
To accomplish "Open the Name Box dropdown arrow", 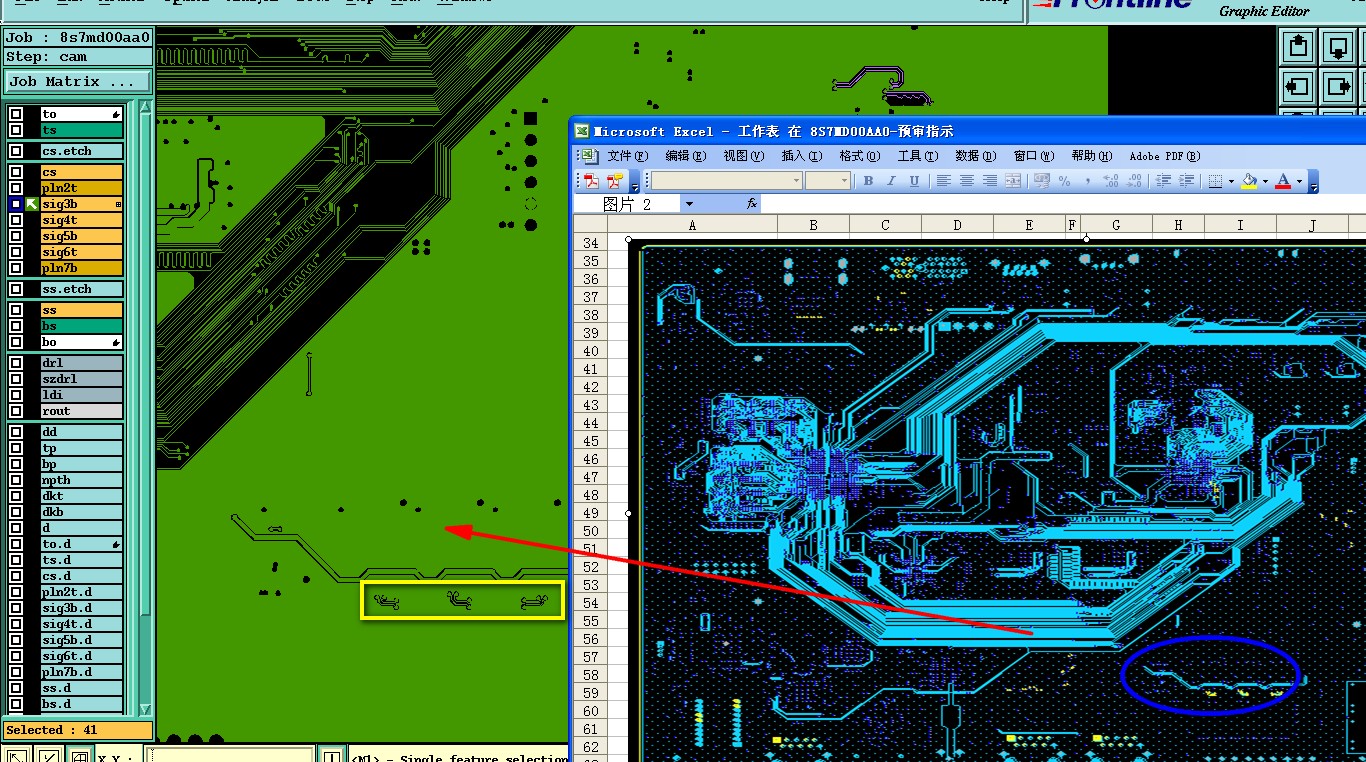I will [688, 203].
